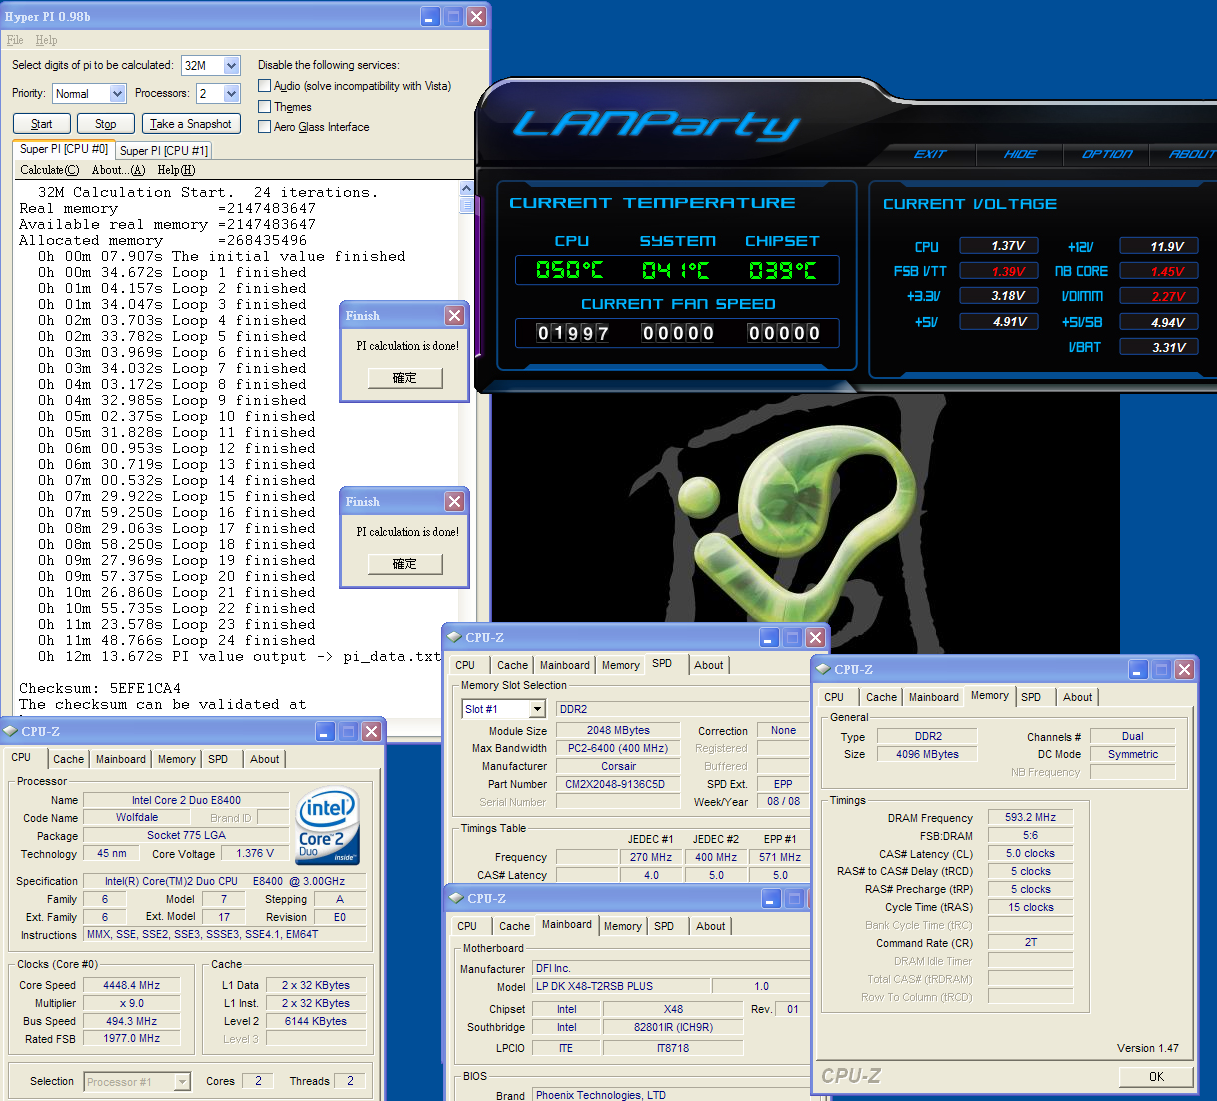Click the output scrollbar's up arrow
Image resolution: width=1217 pixels, height=1101 pixels.
tap(466, 189)
